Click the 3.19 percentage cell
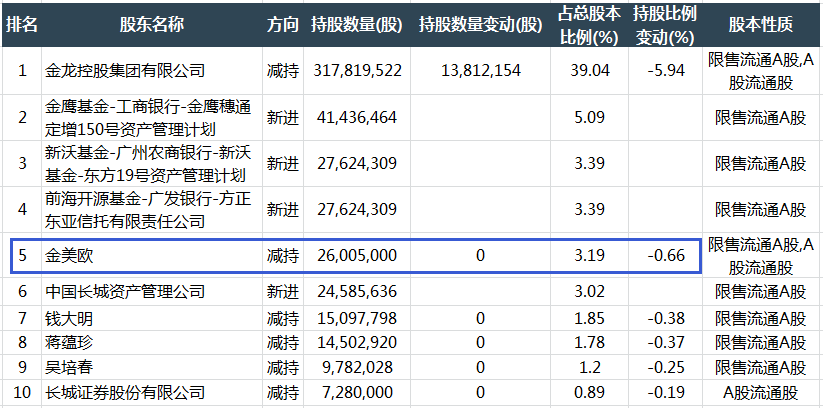The image size is (823, 408). (x=589, y=256)
